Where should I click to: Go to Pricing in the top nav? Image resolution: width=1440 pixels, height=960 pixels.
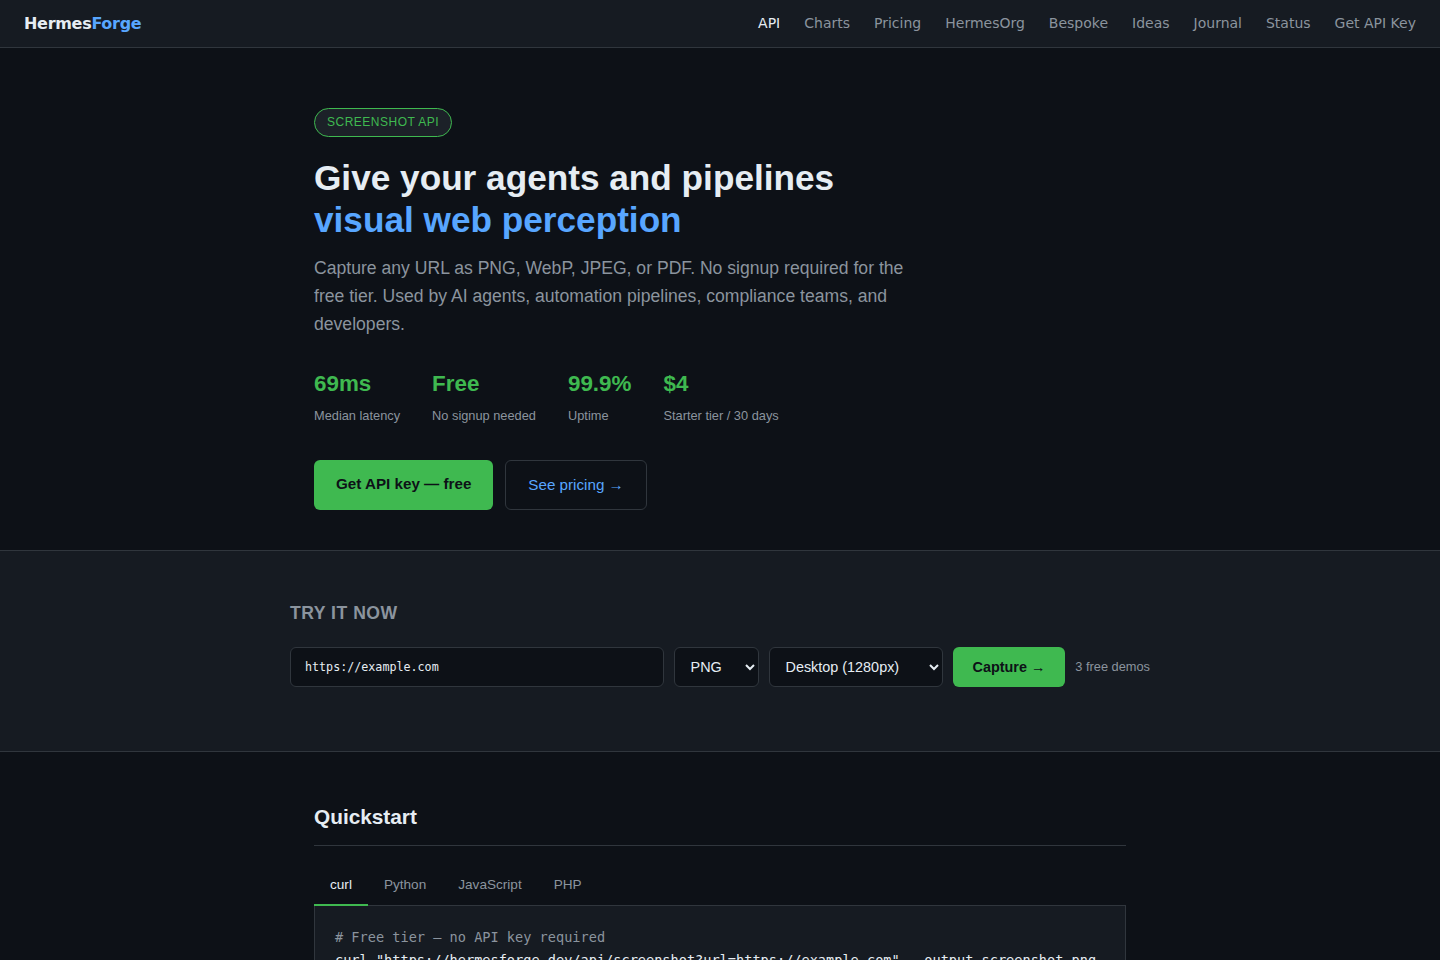coord(897,23)
